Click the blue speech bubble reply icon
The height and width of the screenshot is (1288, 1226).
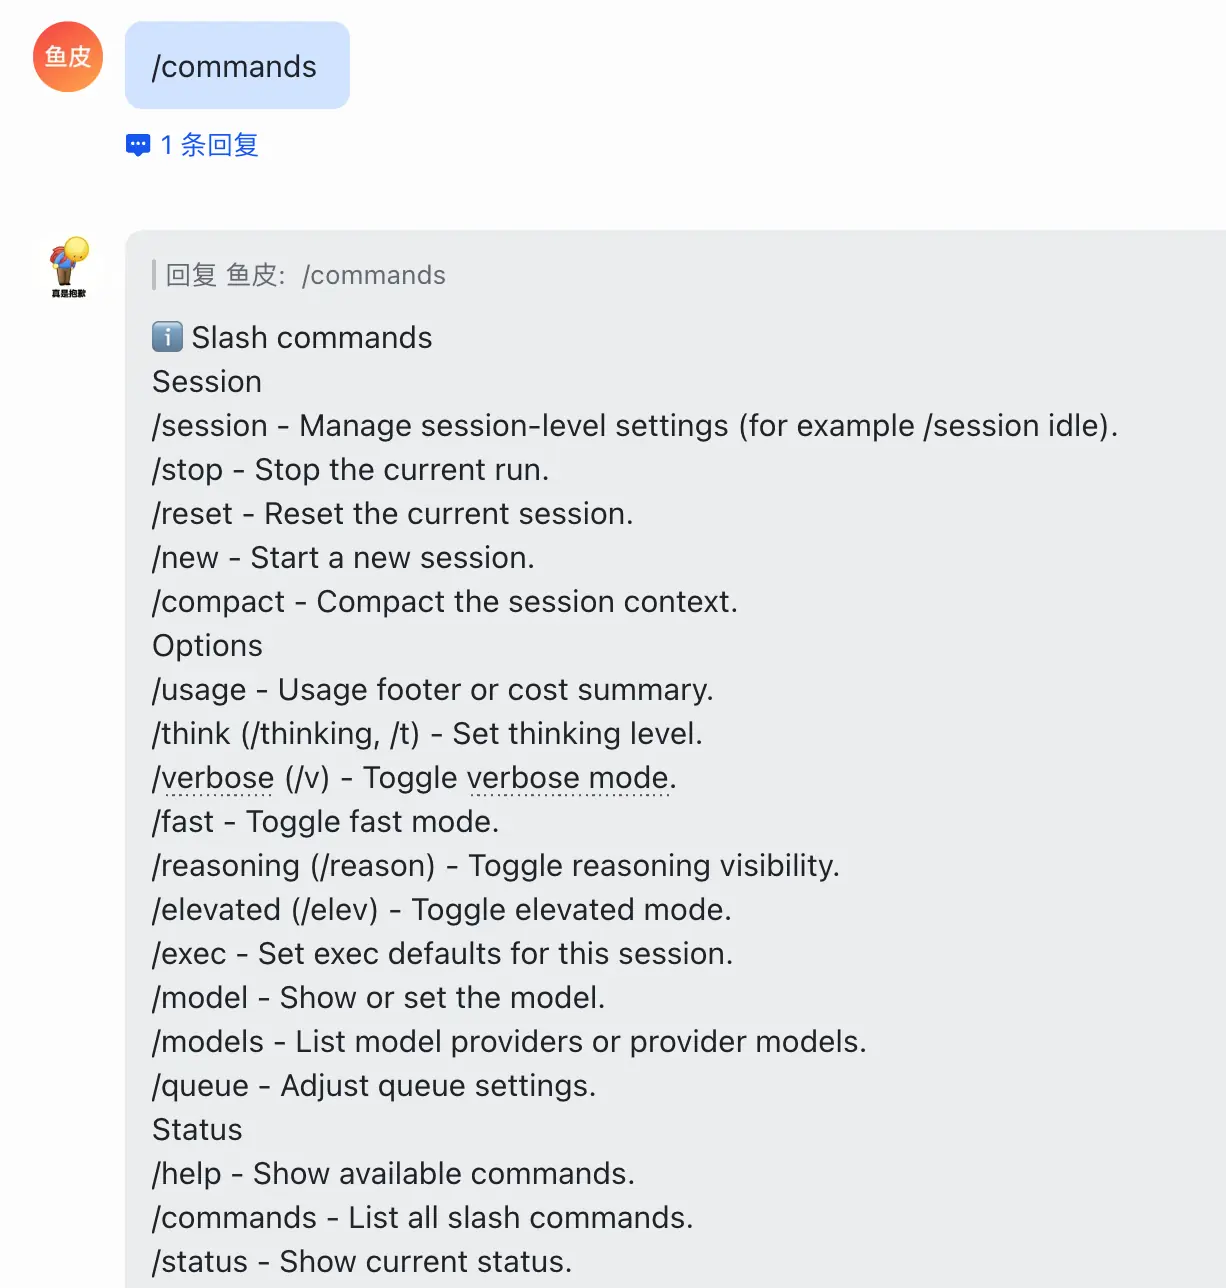tap(138, 146)
